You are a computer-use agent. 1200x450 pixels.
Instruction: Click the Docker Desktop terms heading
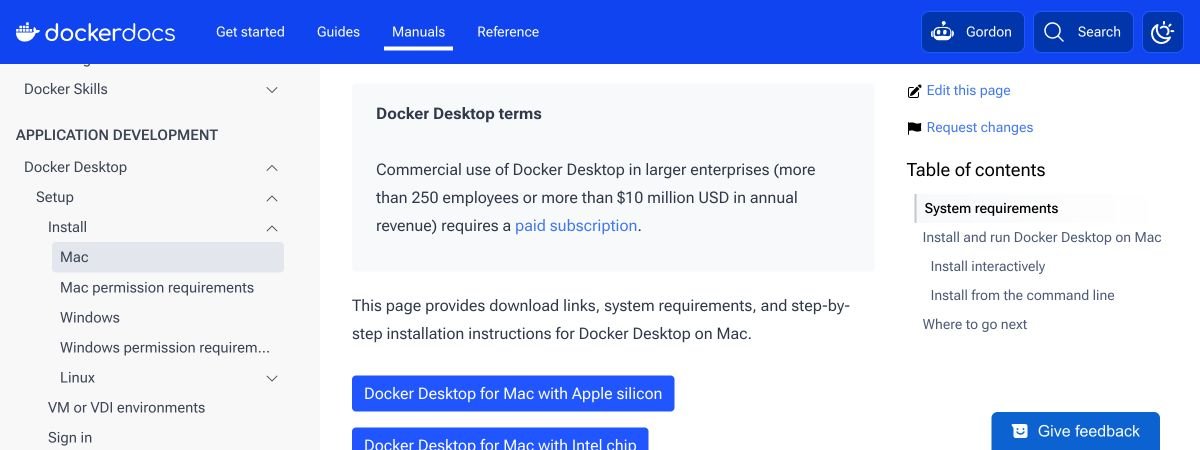pyautogui.click(x=459, y=114)
